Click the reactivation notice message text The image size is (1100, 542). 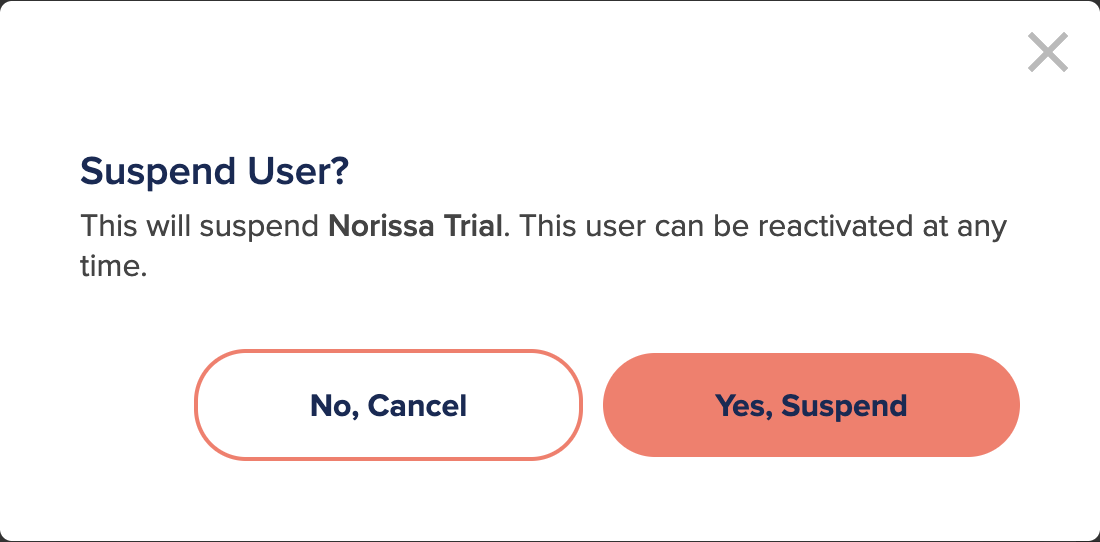tap(544, 246)
